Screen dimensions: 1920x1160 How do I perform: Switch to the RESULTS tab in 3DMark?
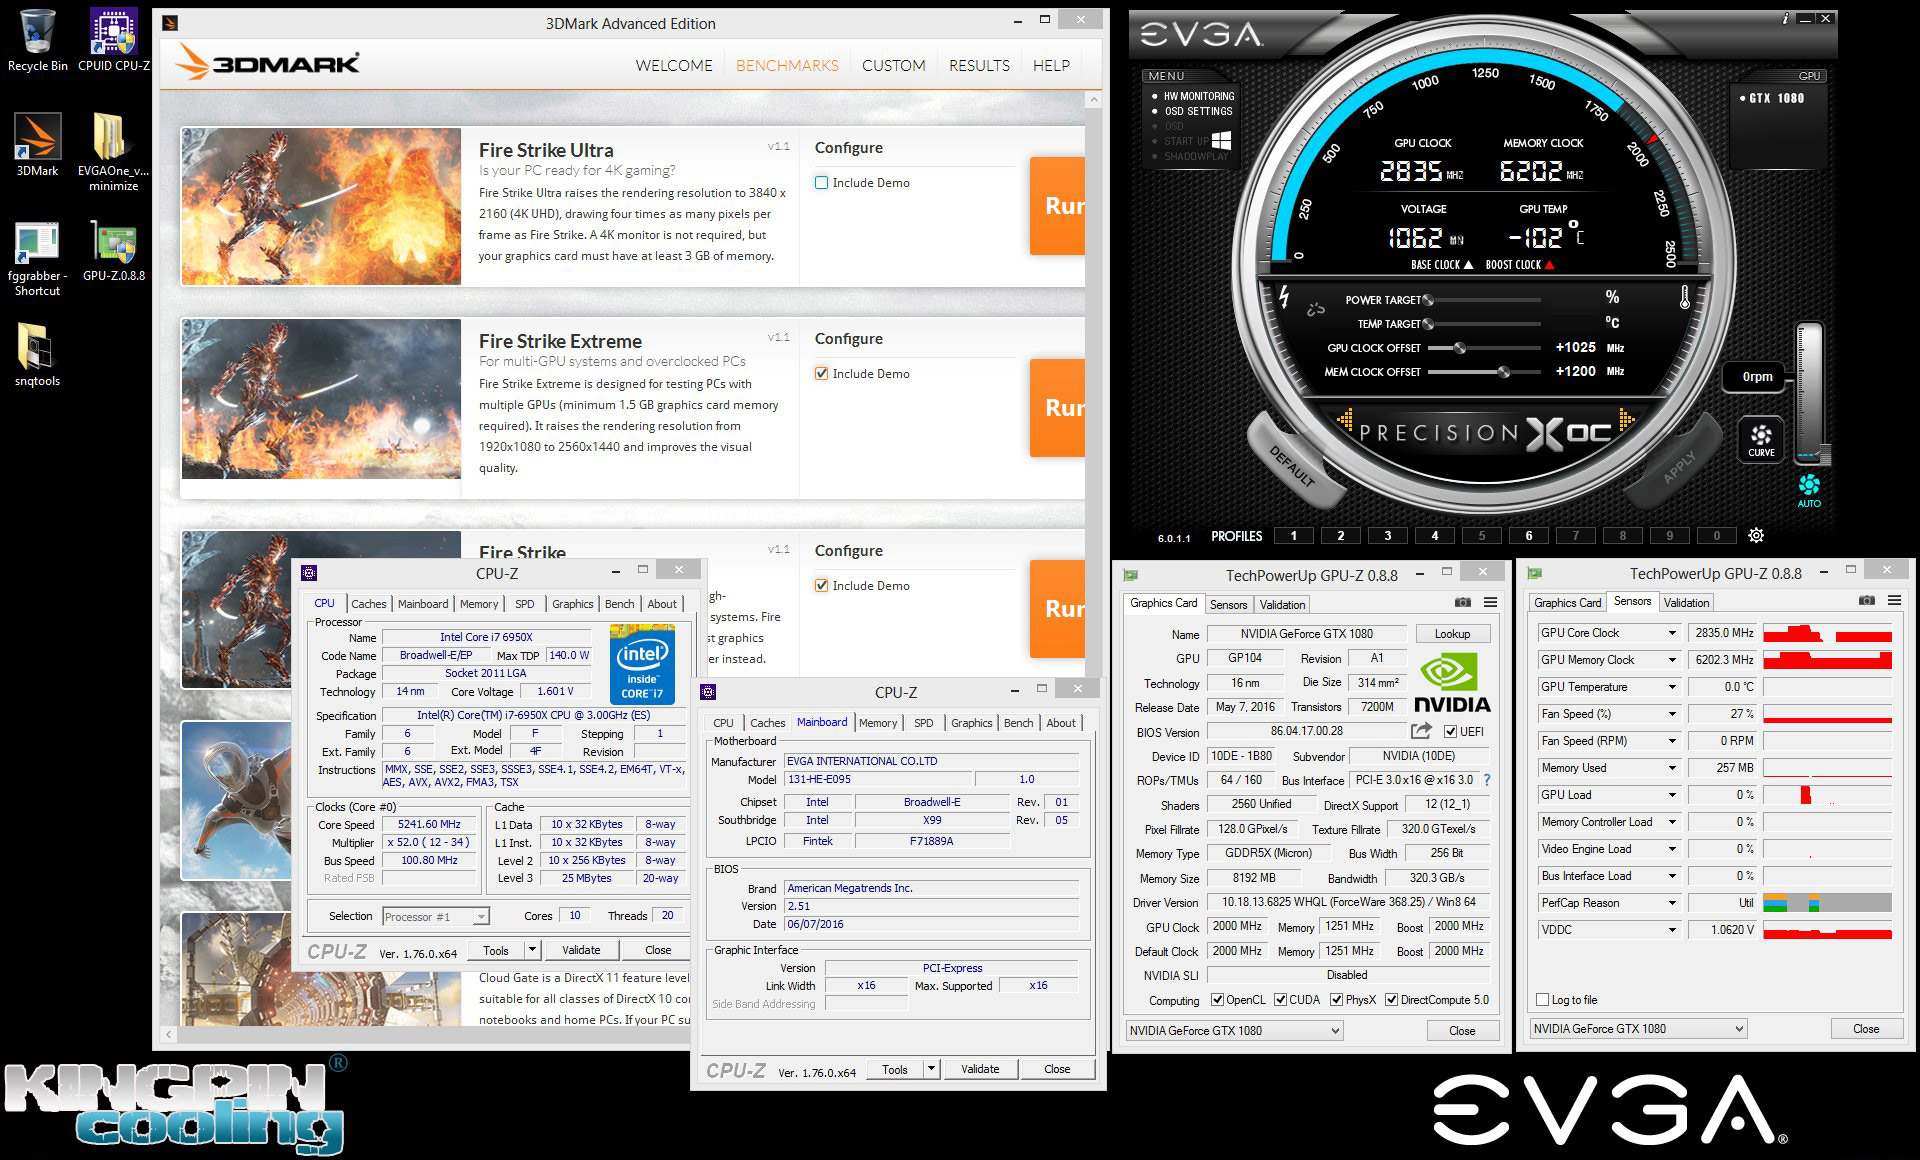978,65
